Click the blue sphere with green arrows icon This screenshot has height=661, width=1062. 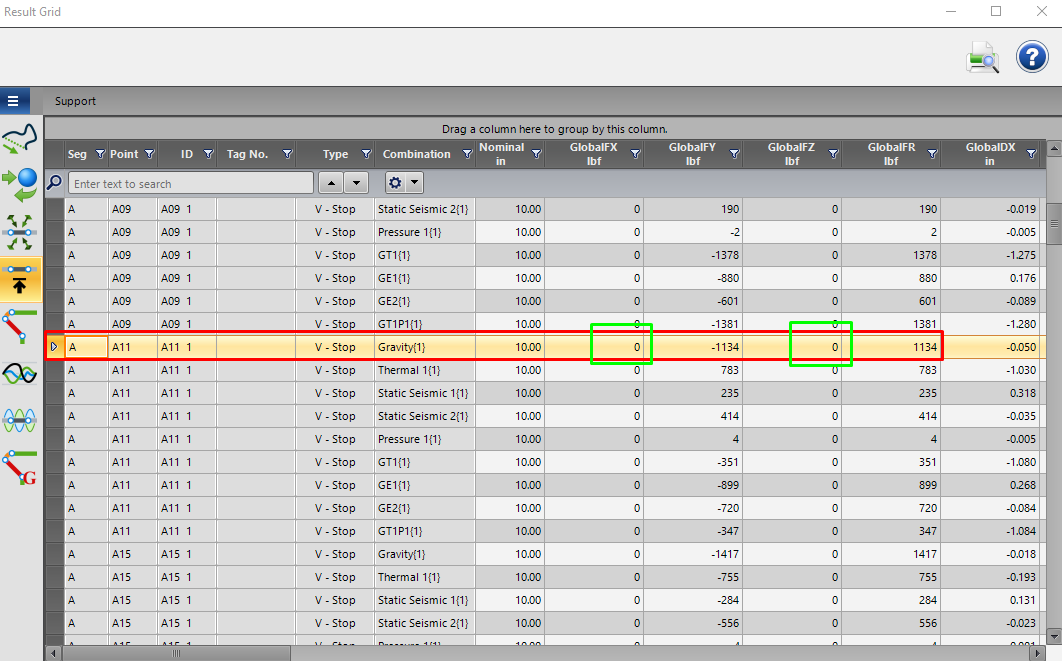(20, 185)
